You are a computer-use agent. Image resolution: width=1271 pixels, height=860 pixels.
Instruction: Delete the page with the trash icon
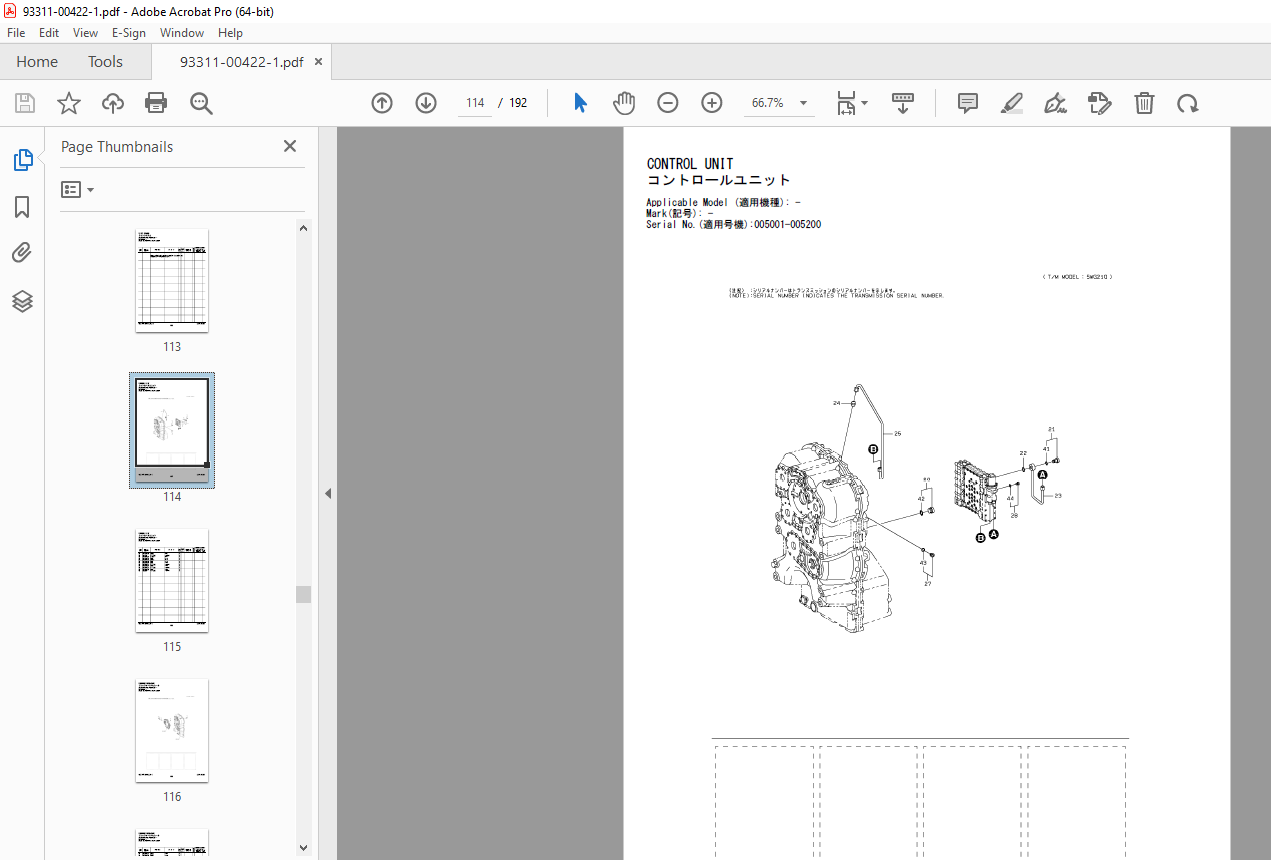[x=1144, y=103]
